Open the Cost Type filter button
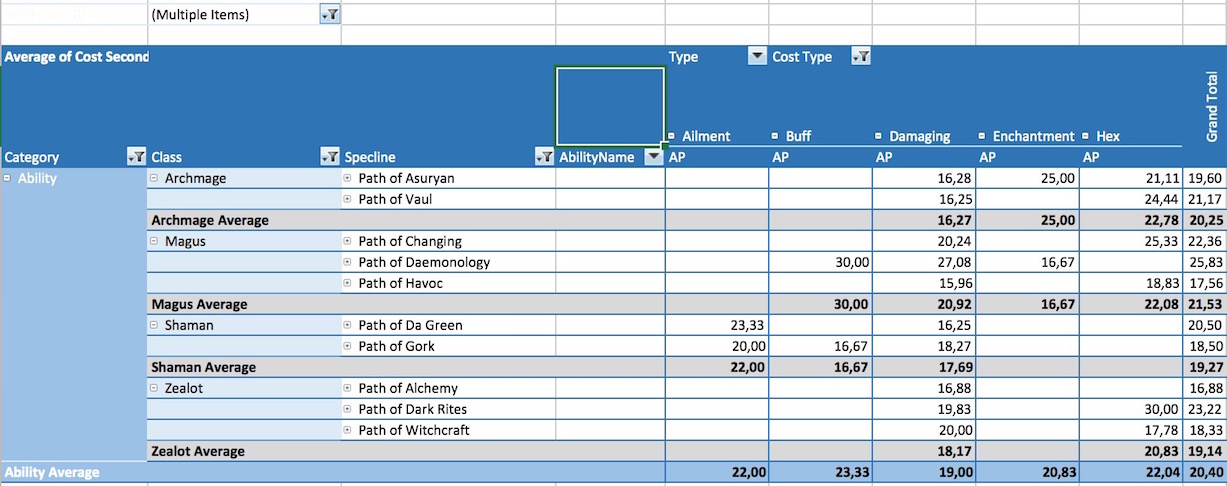The image size is (1227, 486). (860, 57)
